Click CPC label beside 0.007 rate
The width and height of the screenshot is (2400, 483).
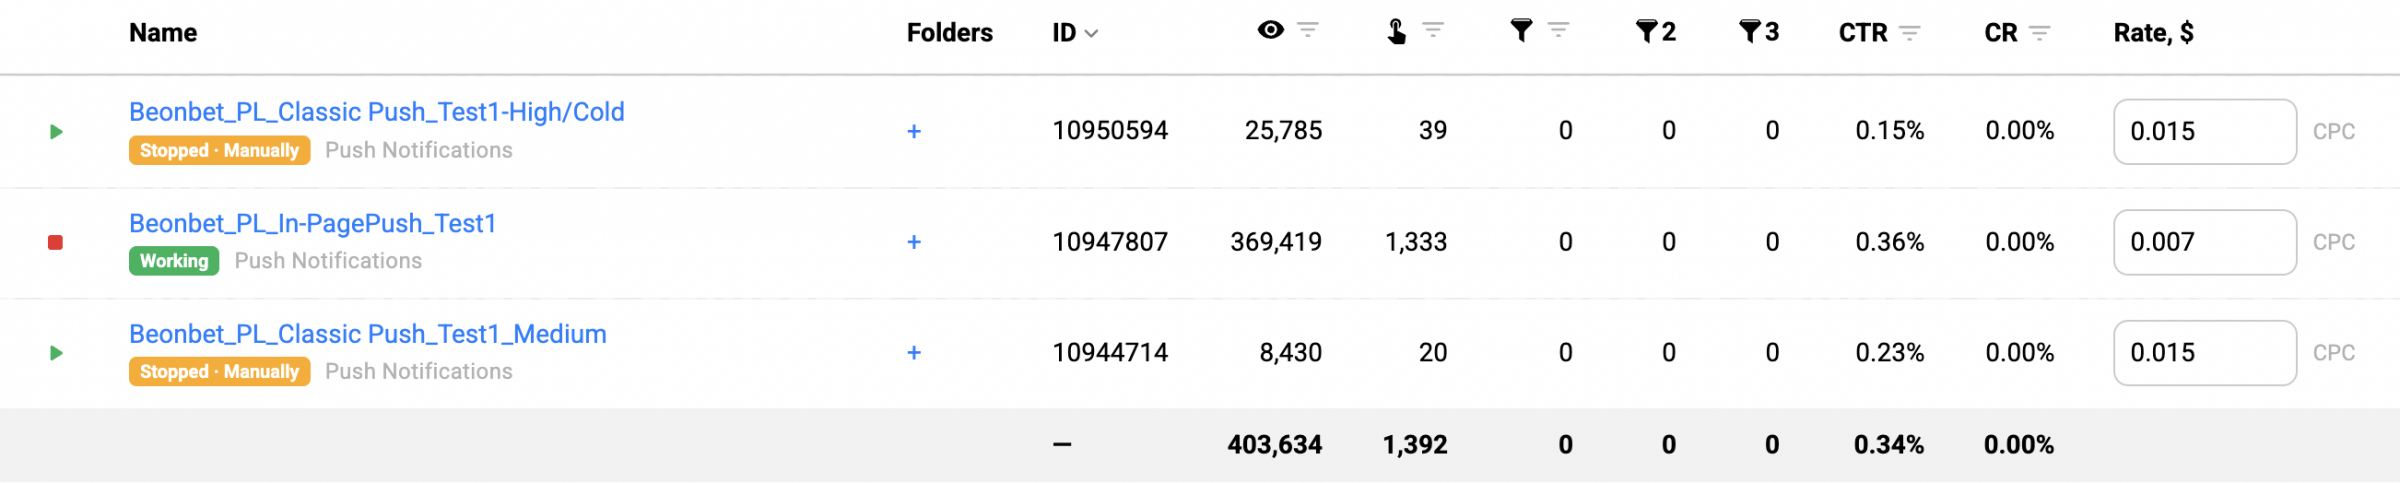click(2334, 242)
